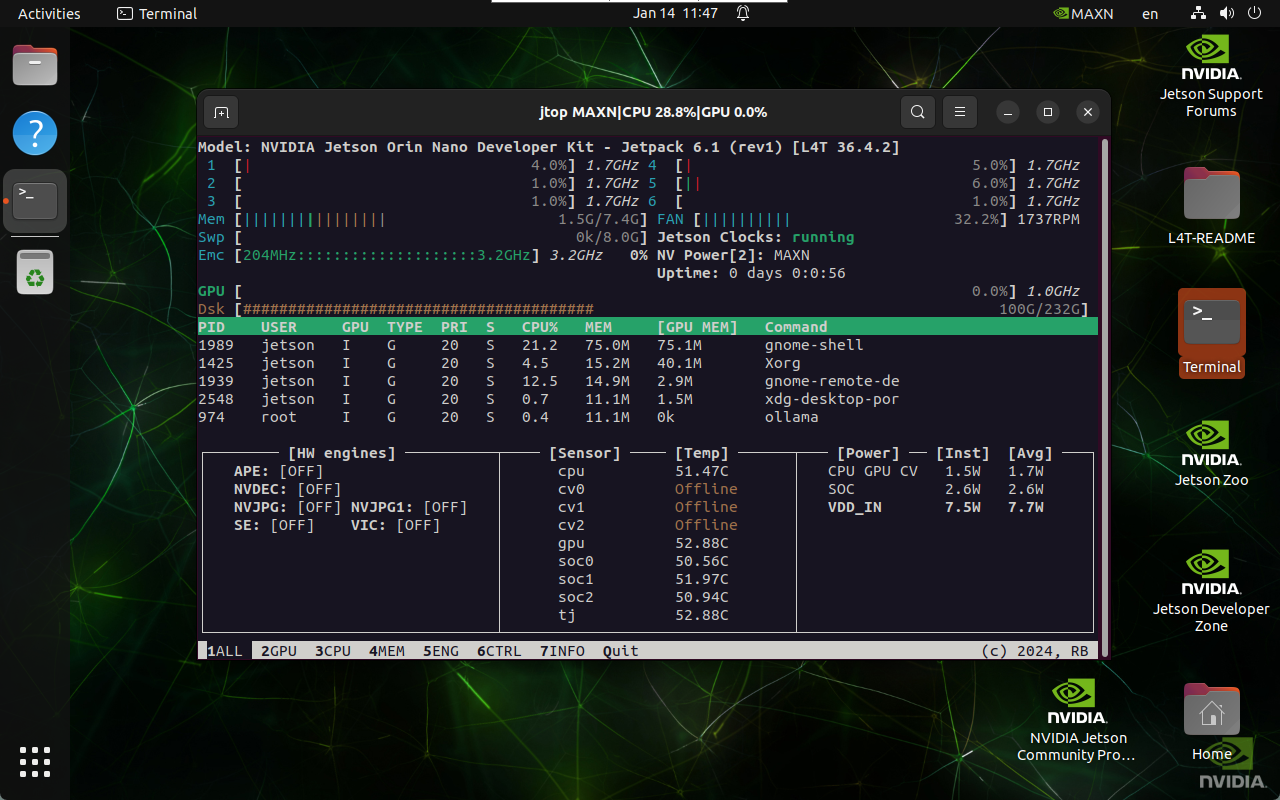Image resolution: width=1280 pixels, height=800 pixels.
Task: Open the L4T-README folder on desktop
Action: click(x=1211, y=205)
